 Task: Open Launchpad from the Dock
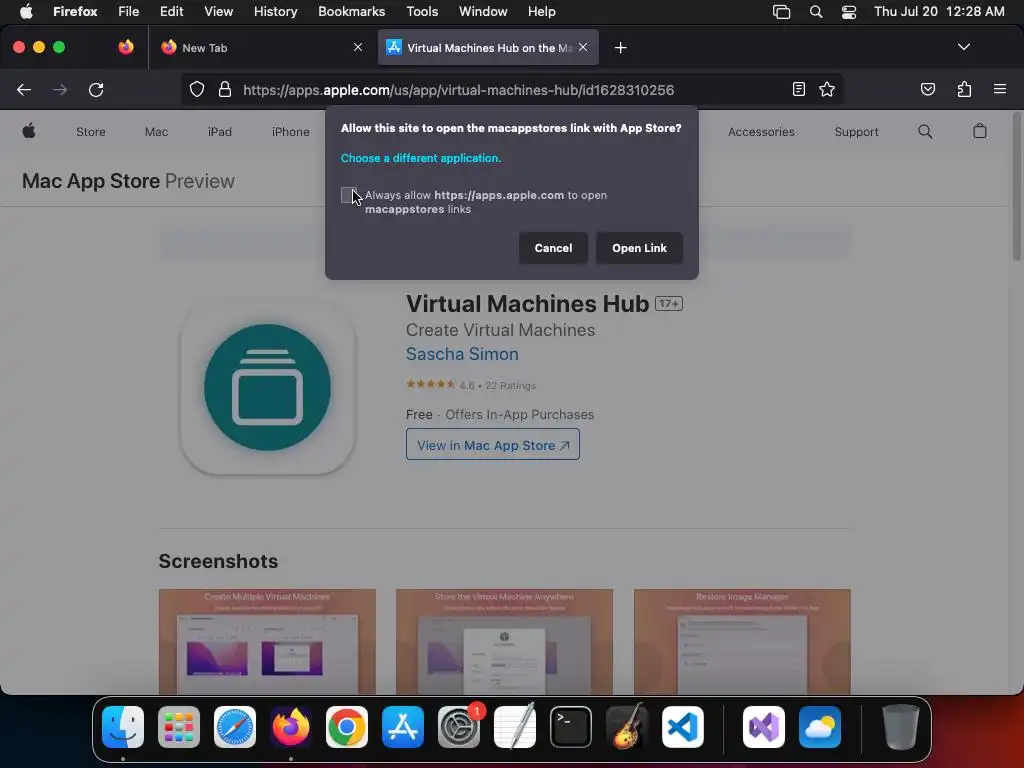pyautogui.click(x=179, y=727)
